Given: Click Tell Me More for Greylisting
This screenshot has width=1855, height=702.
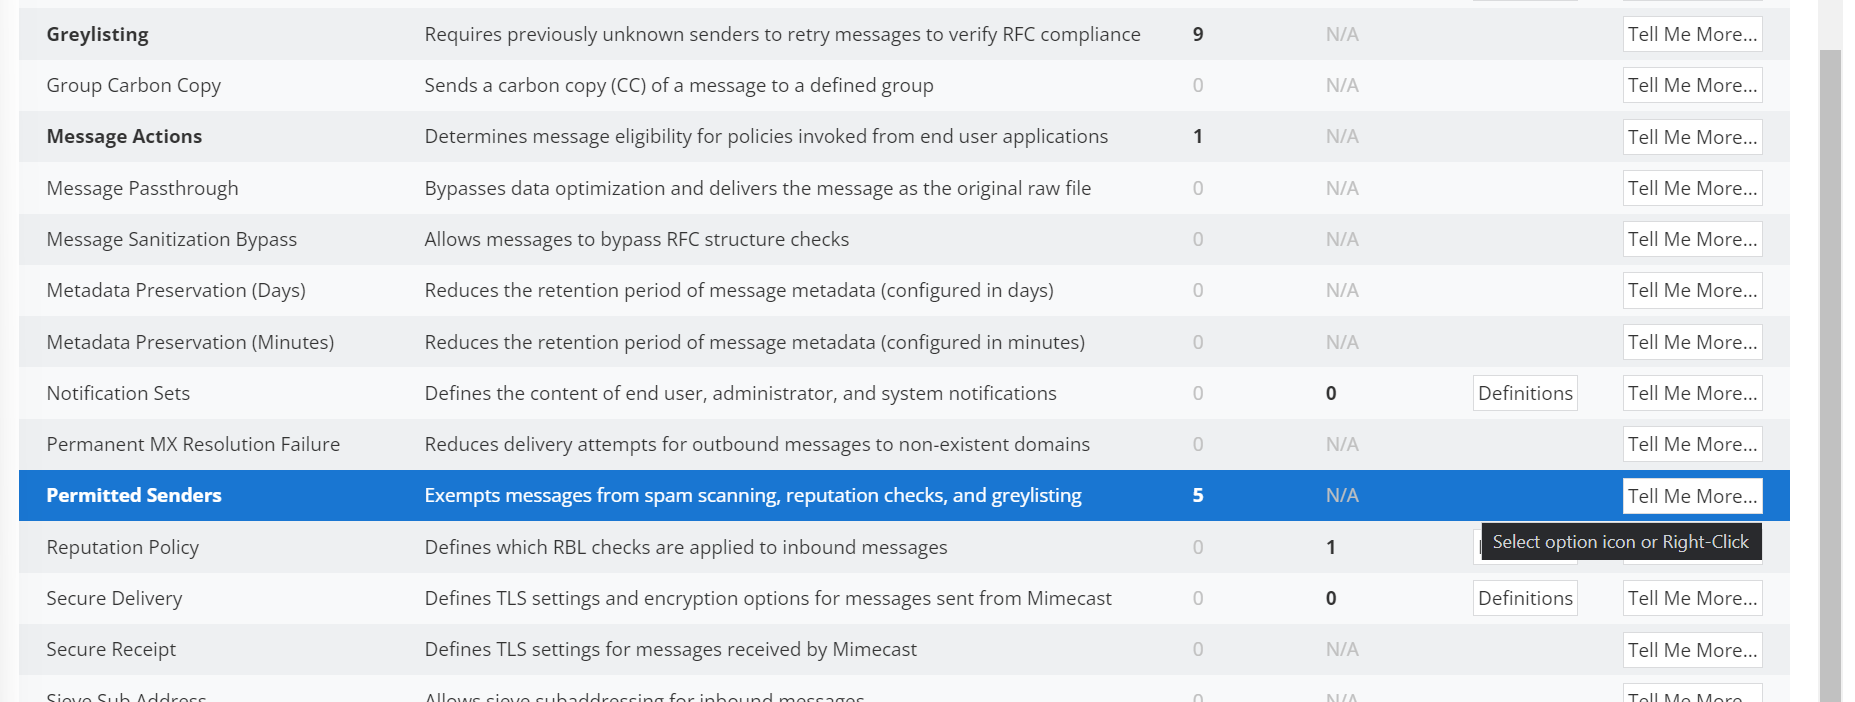Looking at the screenshot, I should click(x=1691, y=34).
